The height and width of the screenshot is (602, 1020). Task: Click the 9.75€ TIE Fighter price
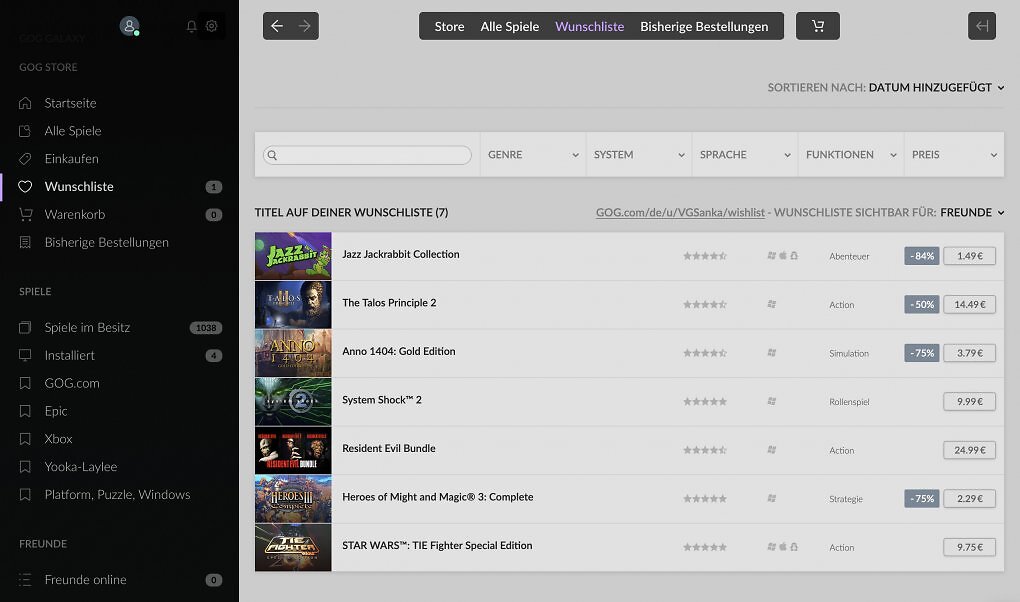tap(969, 547)
